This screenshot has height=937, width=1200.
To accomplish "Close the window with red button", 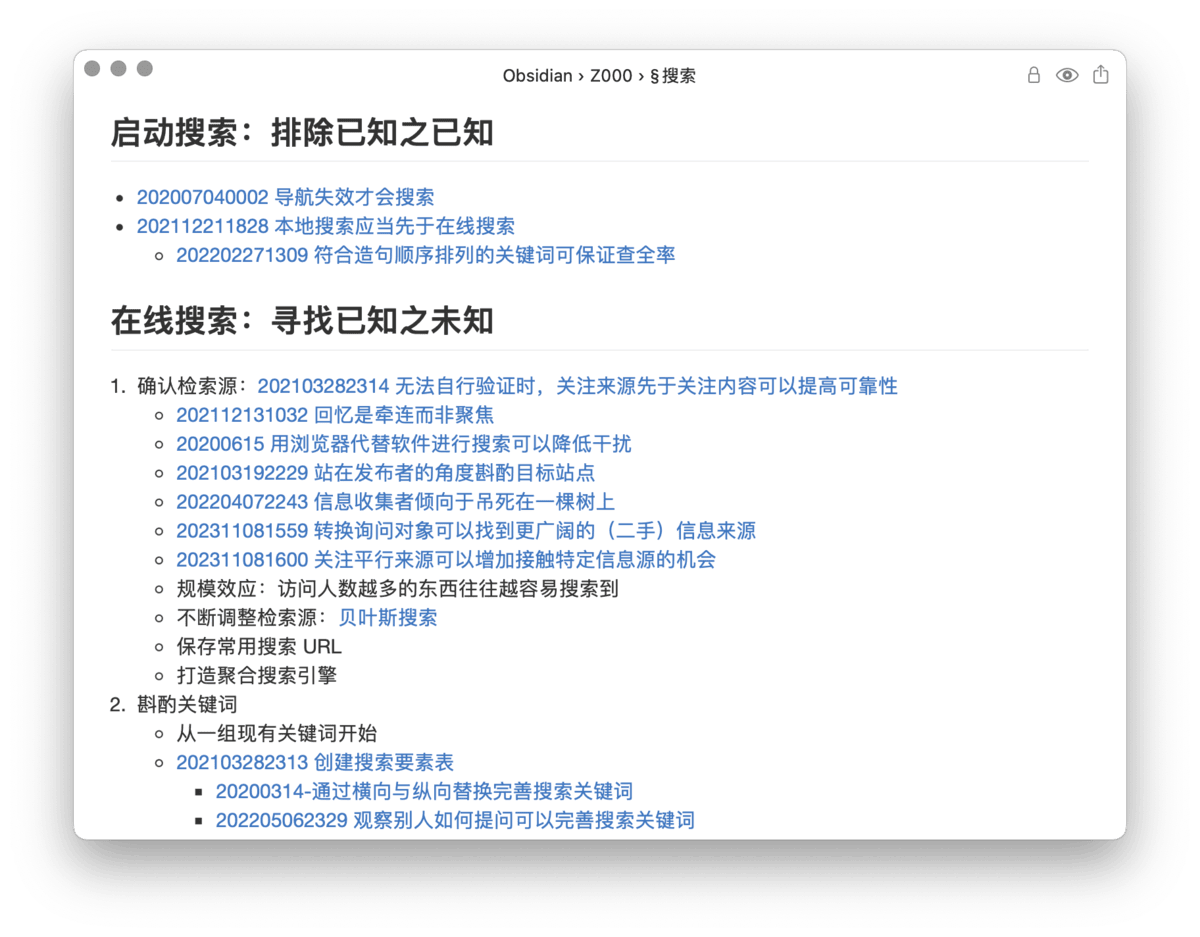I will pos(92,68).
